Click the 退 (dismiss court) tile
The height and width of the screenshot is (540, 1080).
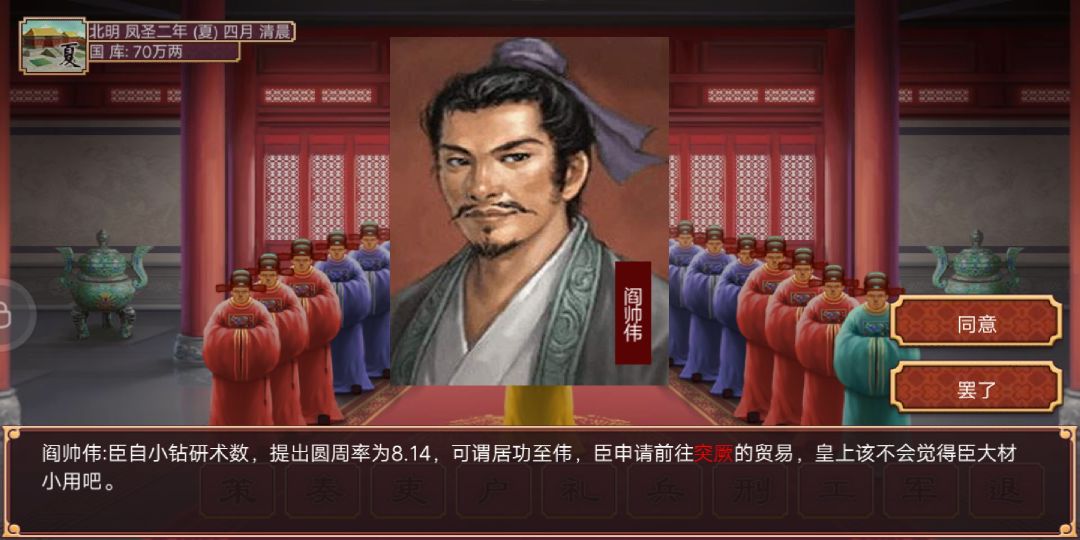(x=1006, y=490)
